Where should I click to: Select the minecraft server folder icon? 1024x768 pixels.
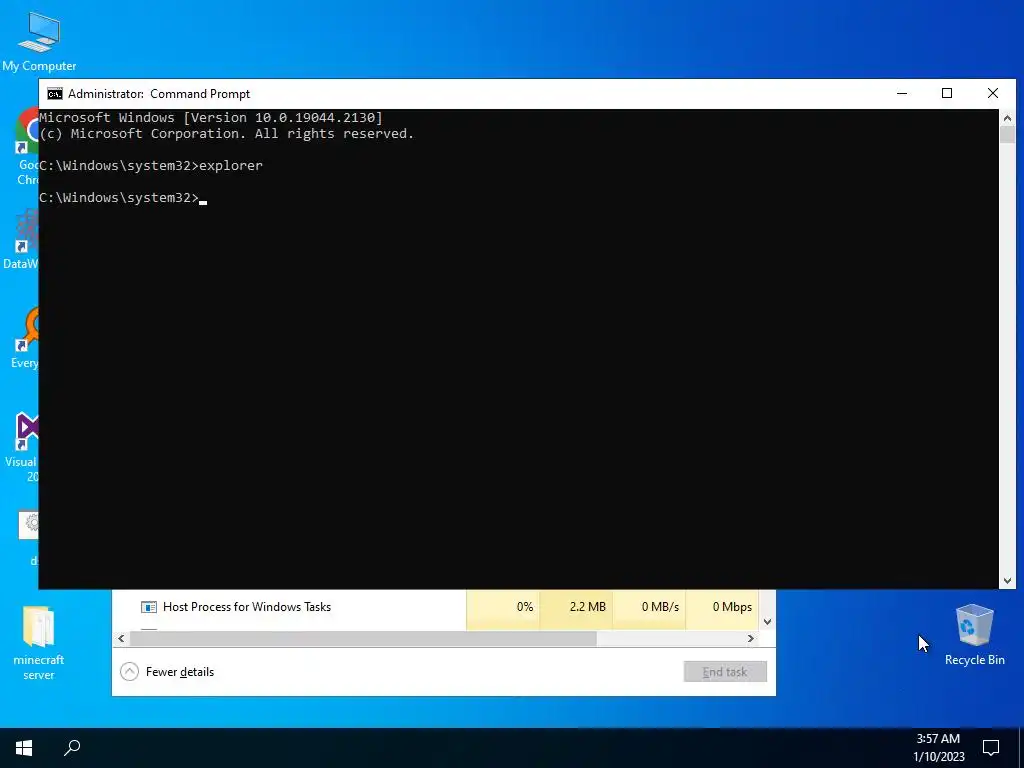pos(39,643)
